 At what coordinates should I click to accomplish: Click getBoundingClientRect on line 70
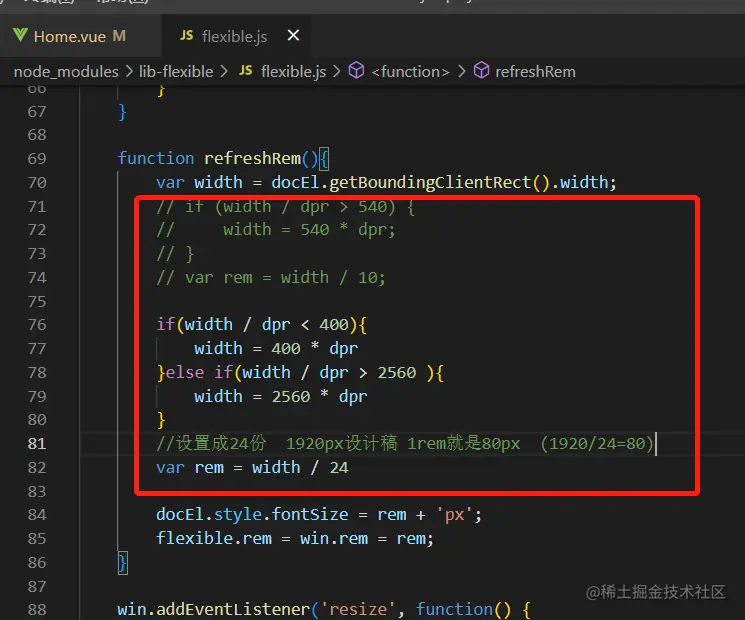pos(430,182)
